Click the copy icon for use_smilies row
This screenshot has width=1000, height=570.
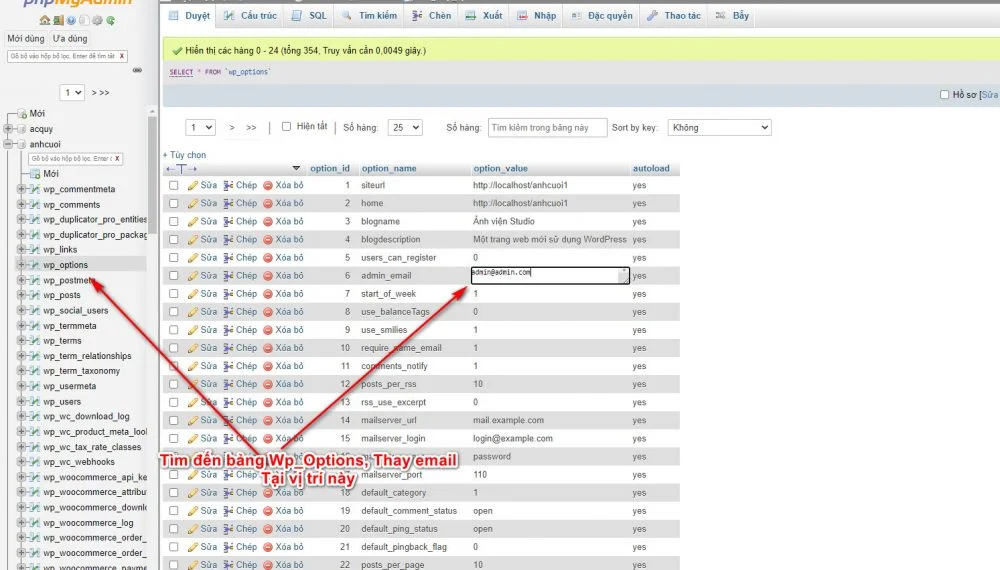[x=228, y=330]
